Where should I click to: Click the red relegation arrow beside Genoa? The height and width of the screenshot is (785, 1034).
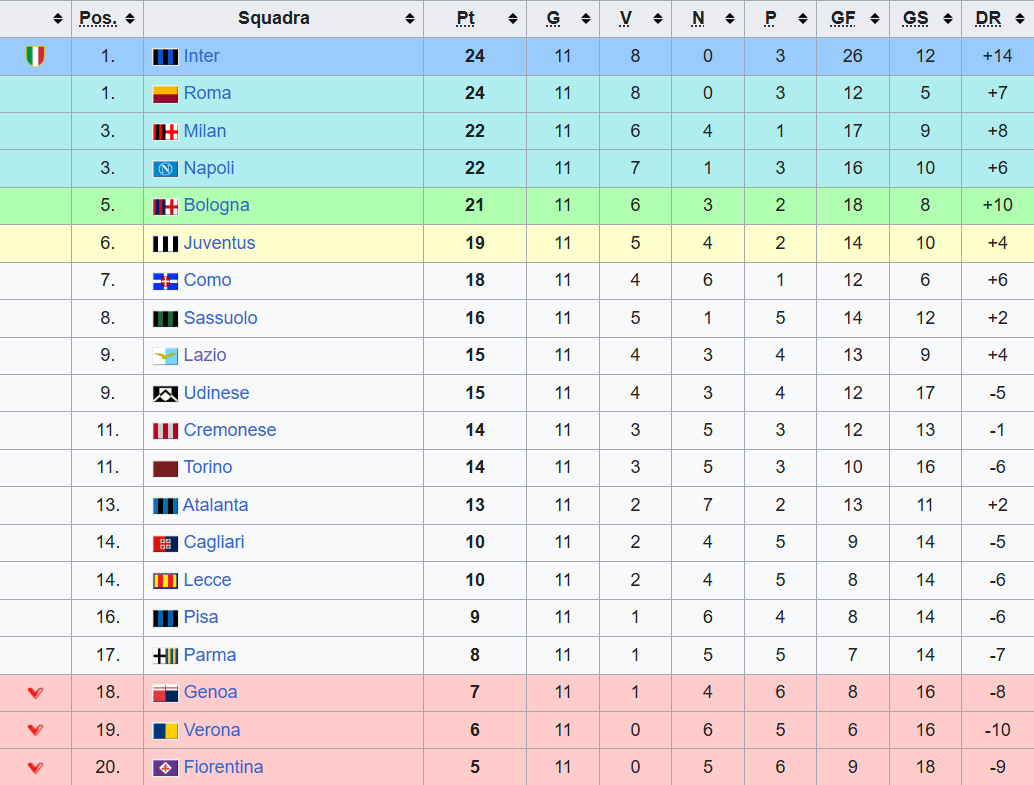pos(35,692)
